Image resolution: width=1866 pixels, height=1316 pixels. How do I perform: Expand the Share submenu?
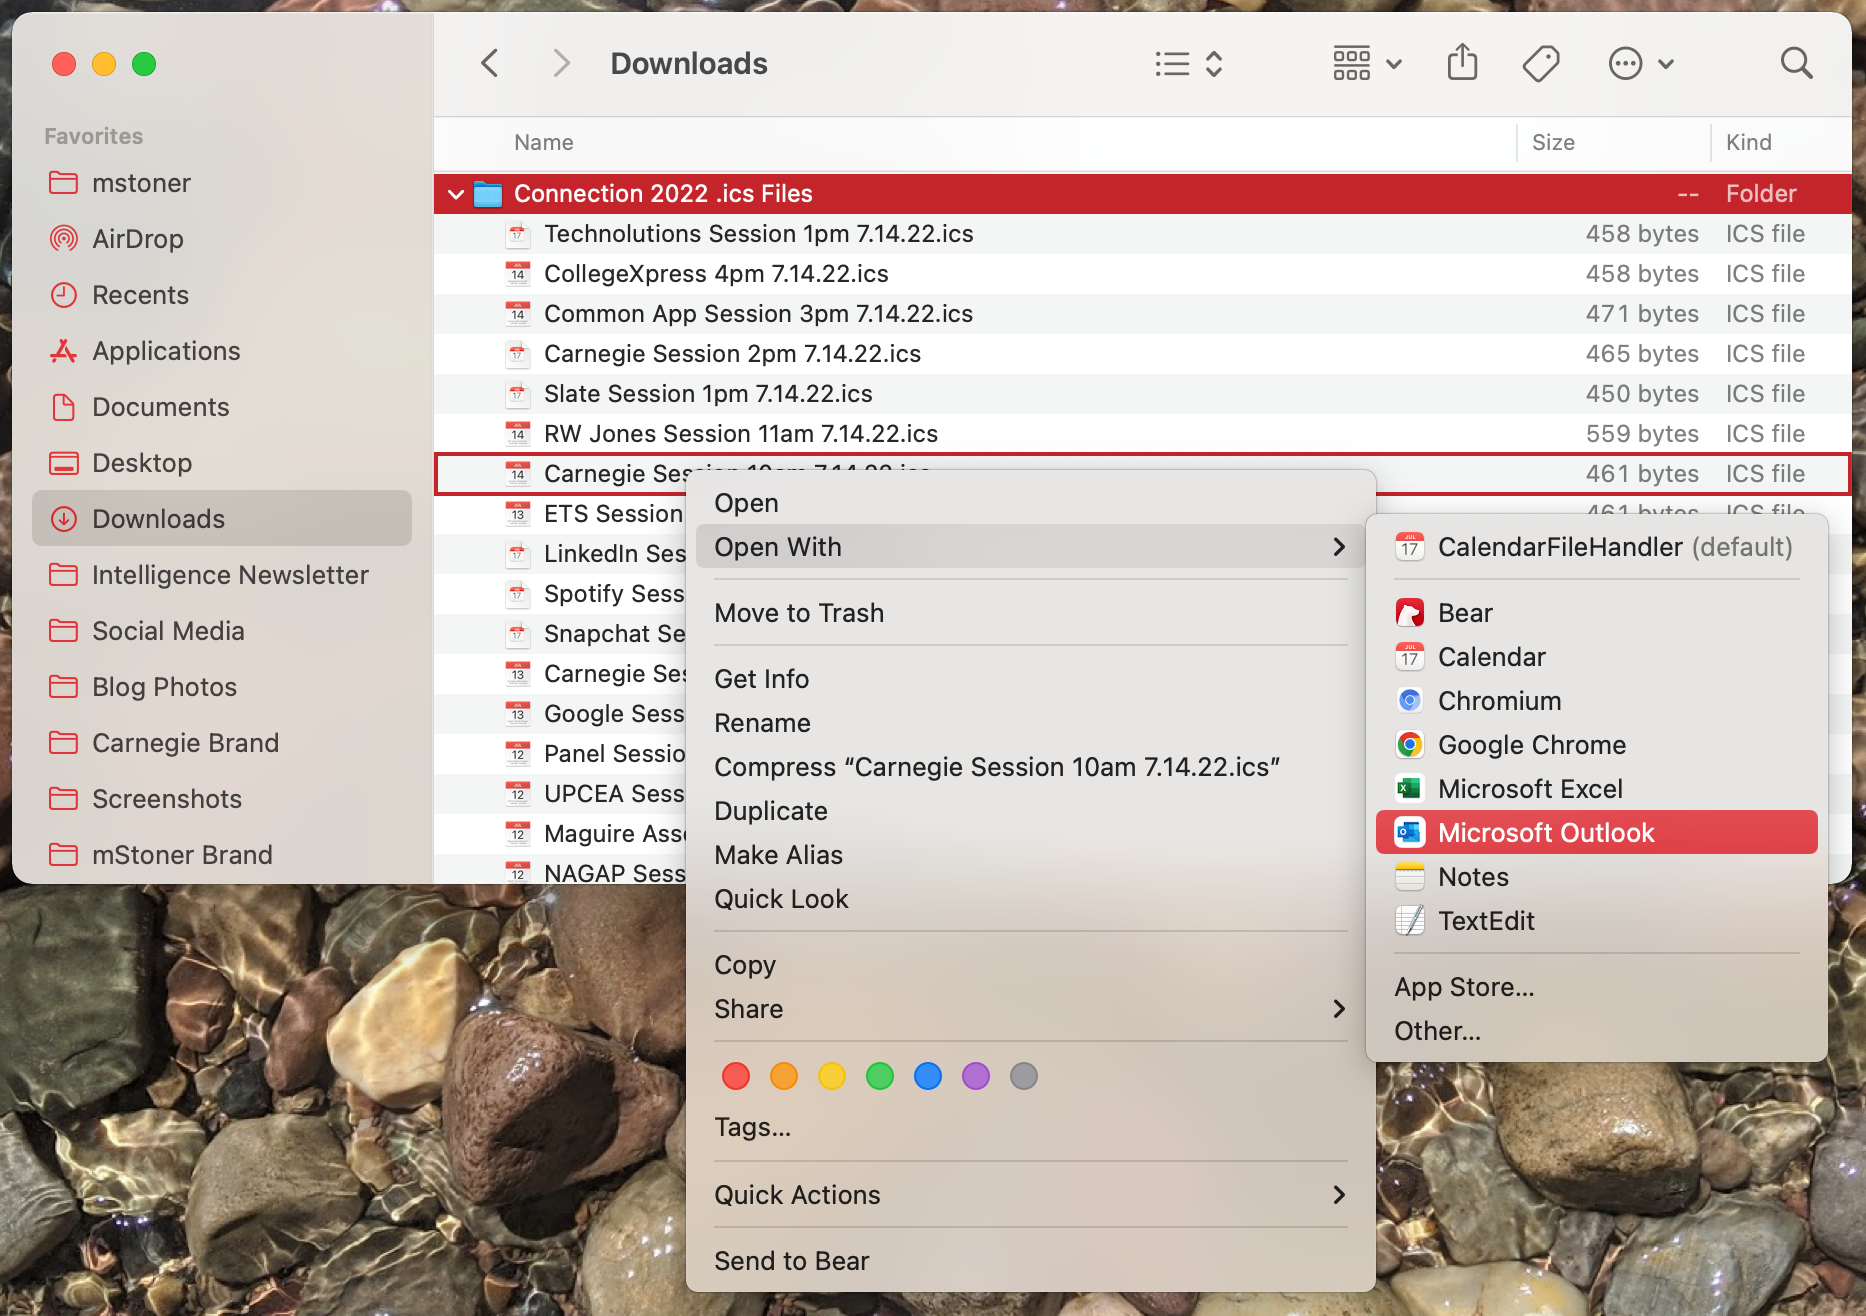(x=1030, y=1009)
